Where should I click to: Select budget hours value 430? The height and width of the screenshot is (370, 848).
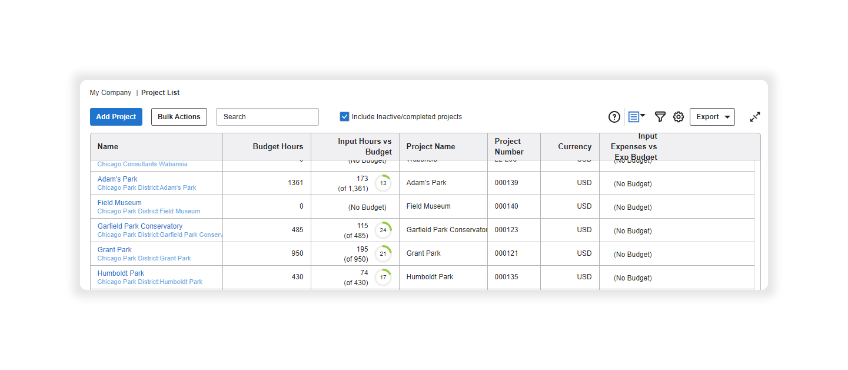[x=297, y=277]
